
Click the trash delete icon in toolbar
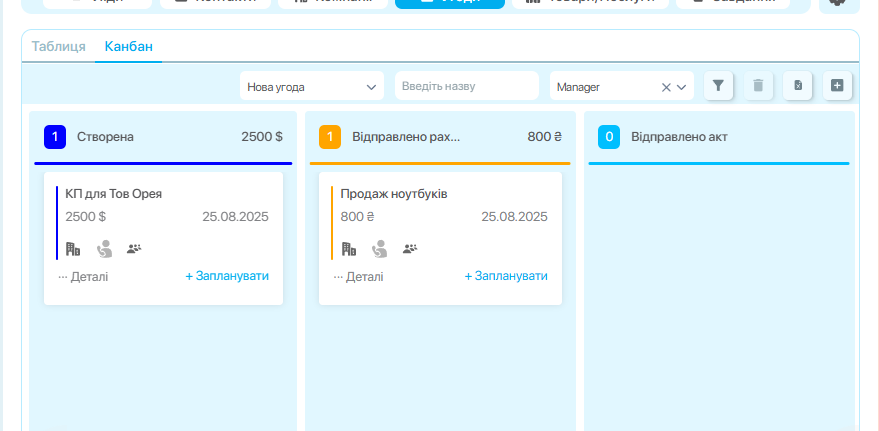758,86
